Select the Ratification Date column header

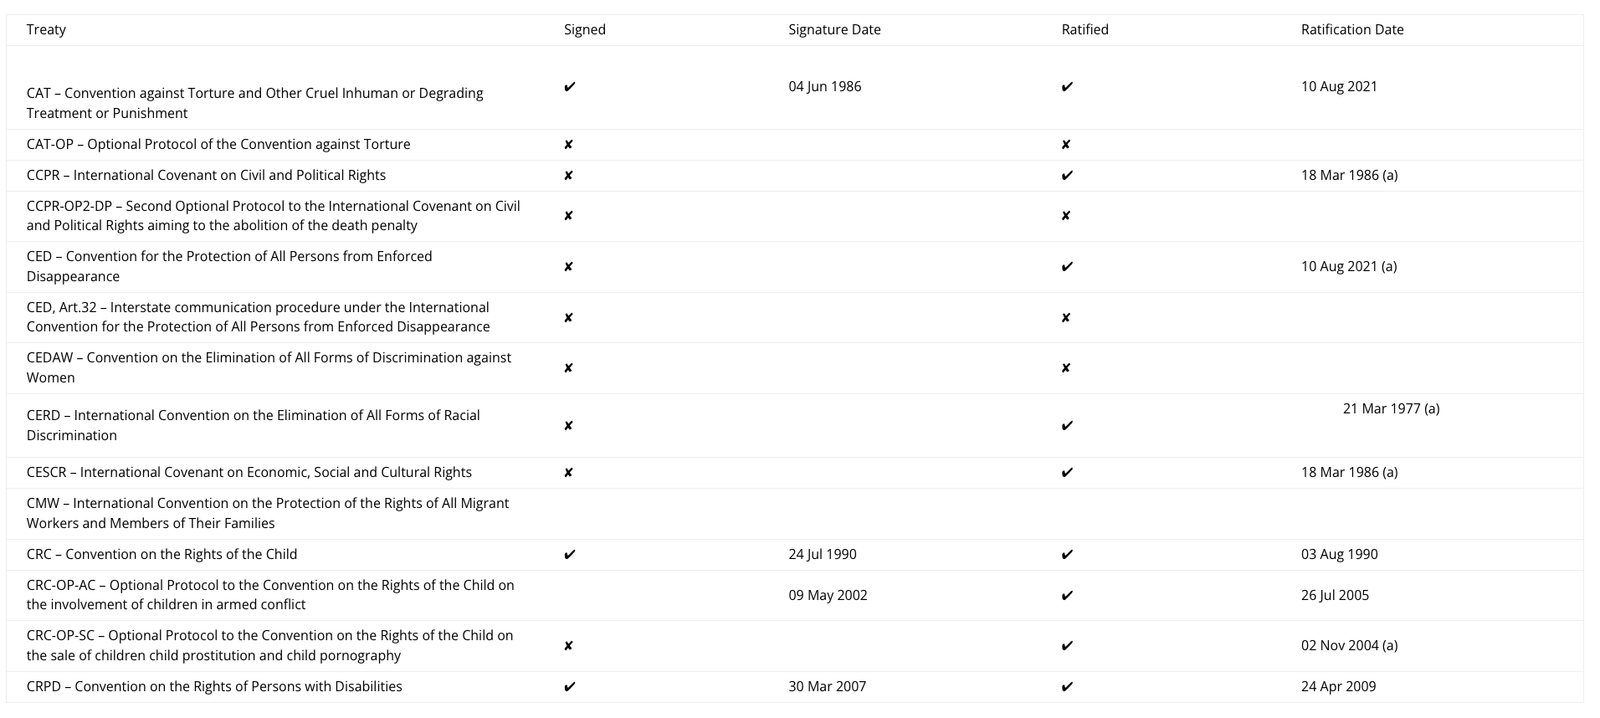point(1352,30)
